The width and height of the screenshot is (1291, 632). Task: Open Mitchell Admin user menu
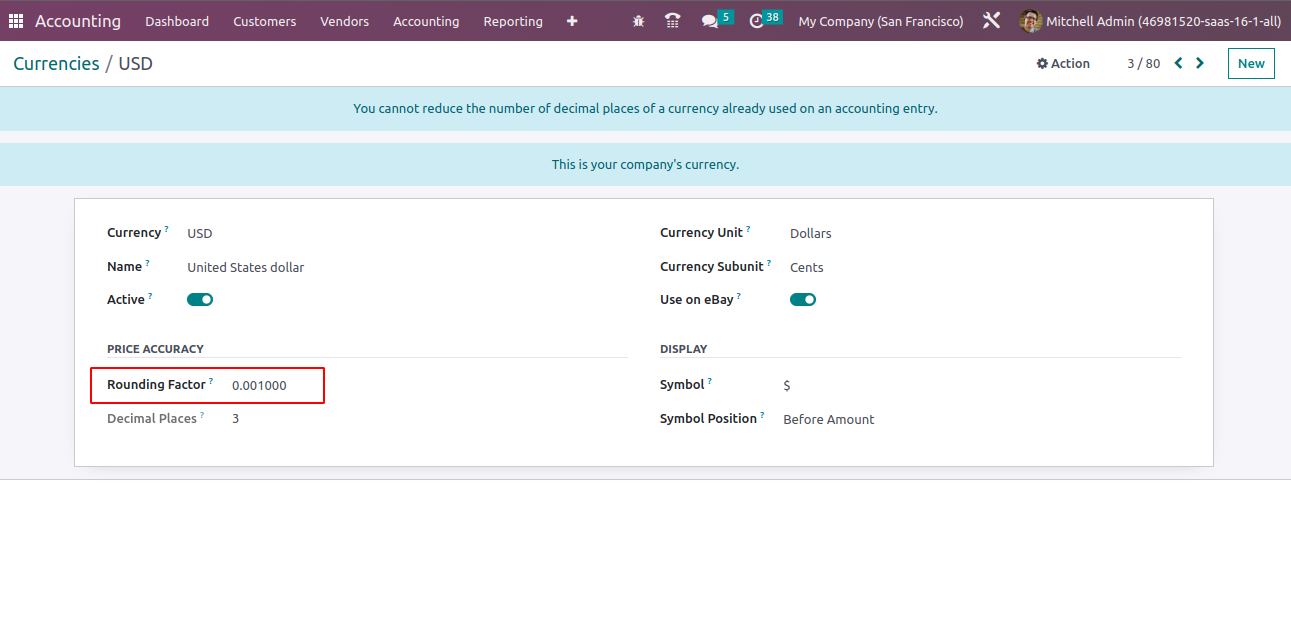click(1150, 21)
